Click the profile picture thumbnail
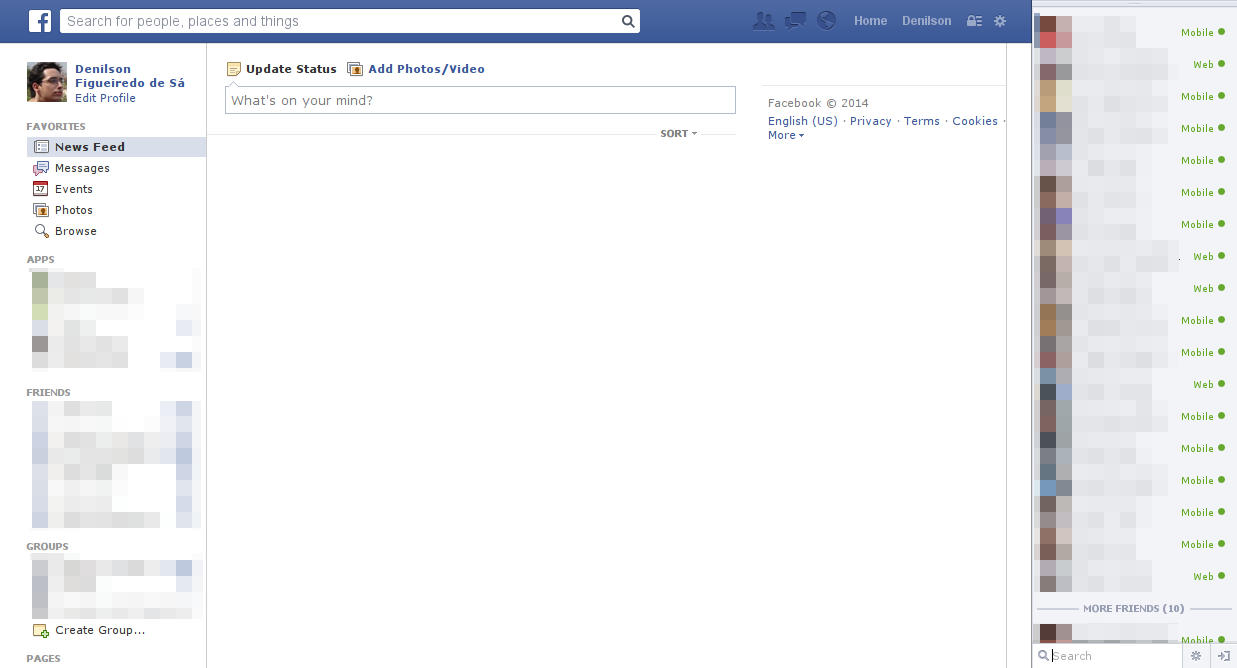This screenshot has width=1237, height=668. [x=47, y=82]
